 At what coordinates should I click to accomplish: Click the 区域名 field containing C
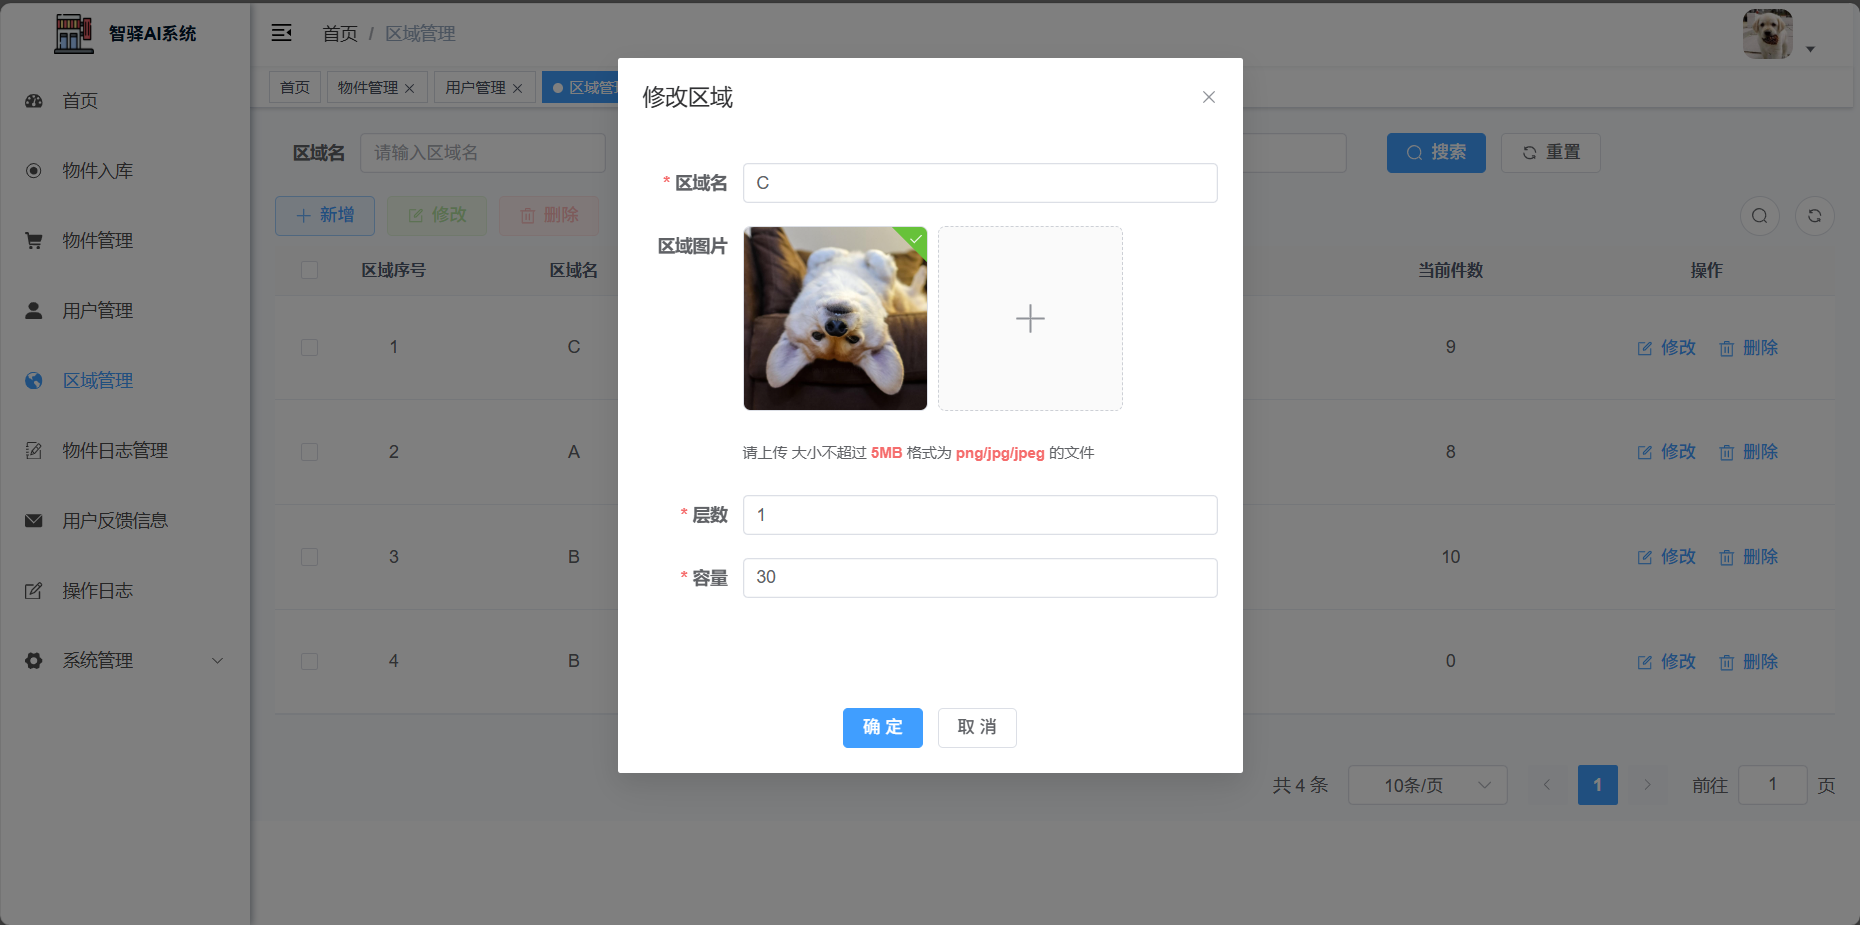(x=980, y=183)
